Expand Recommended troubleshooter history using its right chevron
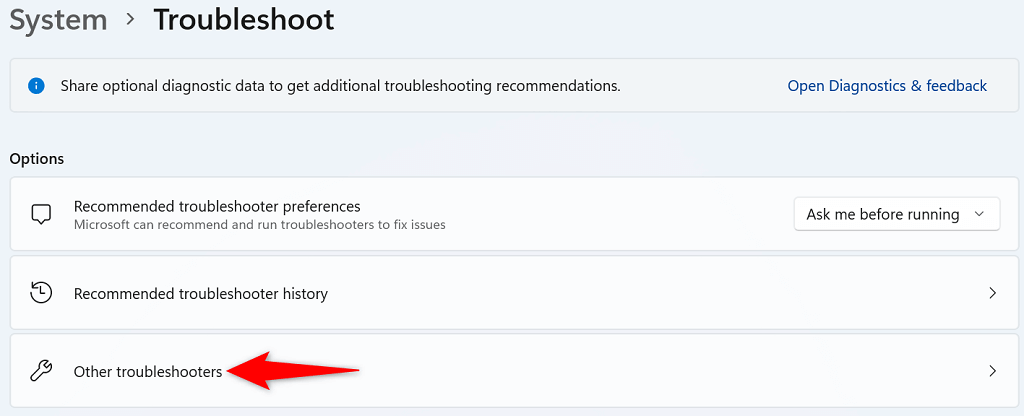This screenshot has height=416, width=1024. [x=992, y=293]
